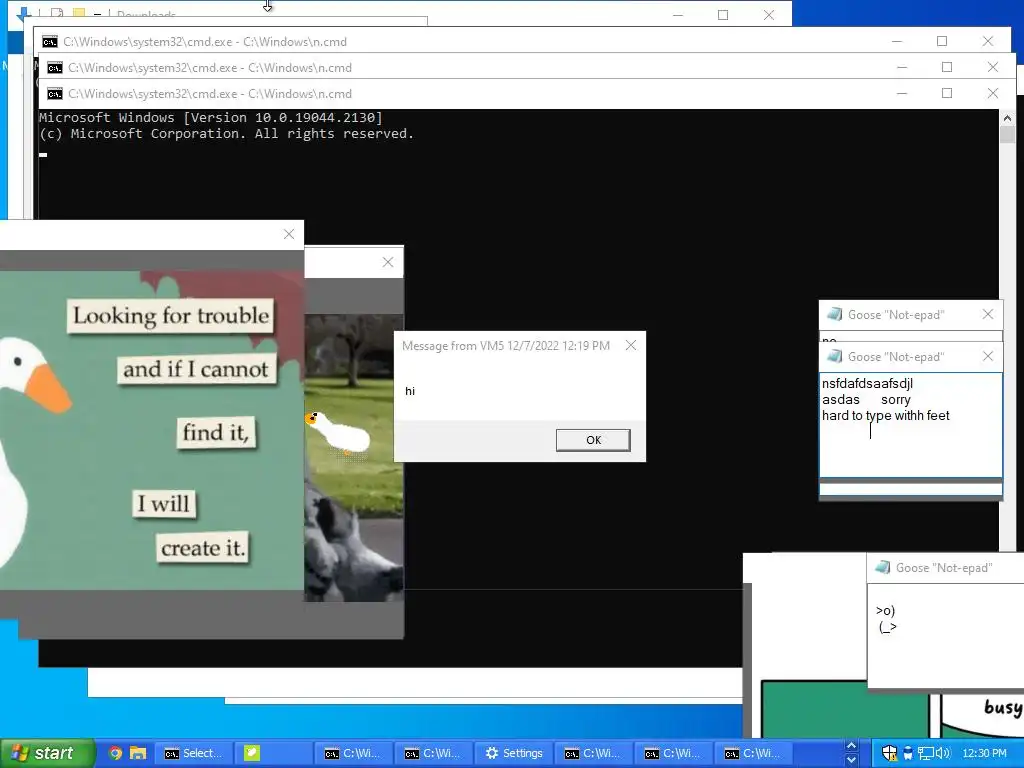
Task: Click the 'busy' text in the comic image
Action: coord(1002,708)
